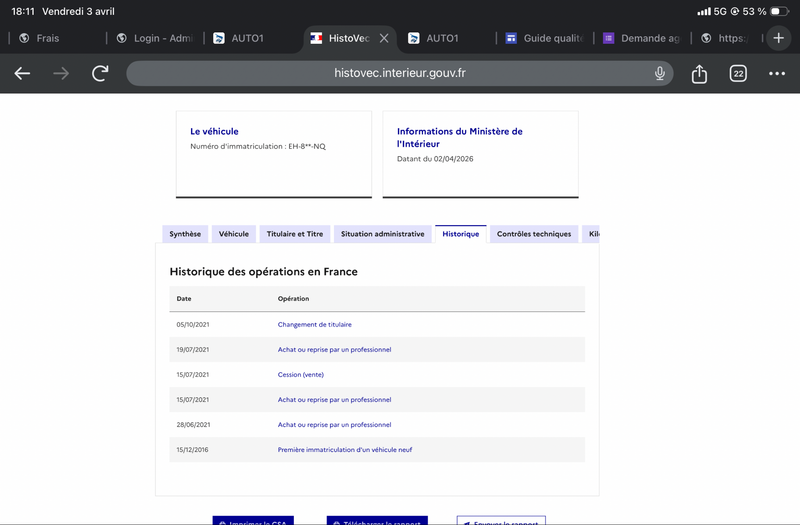Image resolution: width=800 pixels, height=525 pixels.
Task: Switch to the Frais browser tab
Action: [x=47, y=38]
